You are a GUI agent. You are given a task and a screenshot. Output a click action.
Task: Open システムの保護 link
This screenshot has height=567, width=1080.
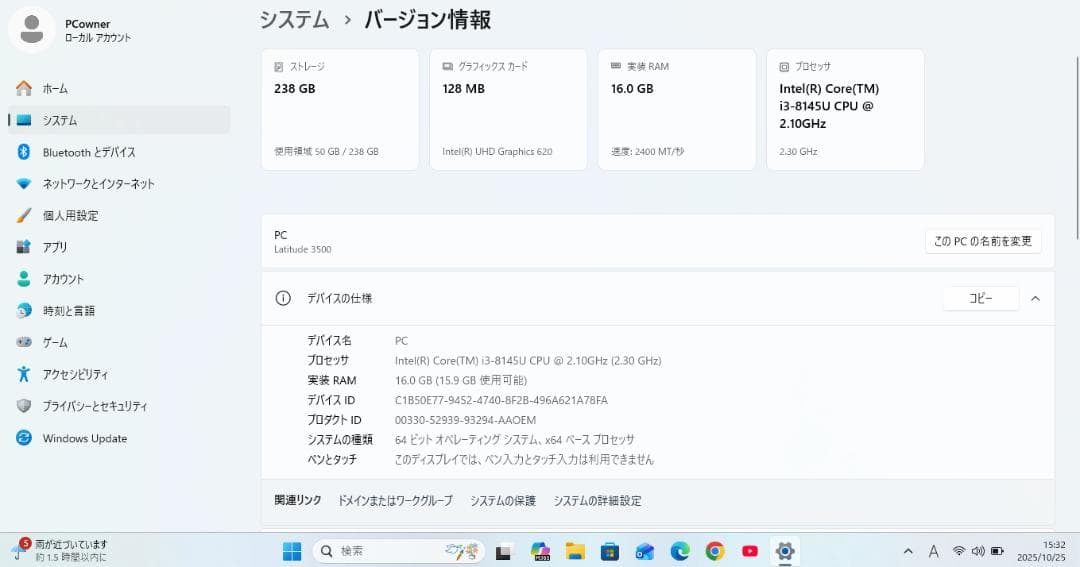(503, 501)
